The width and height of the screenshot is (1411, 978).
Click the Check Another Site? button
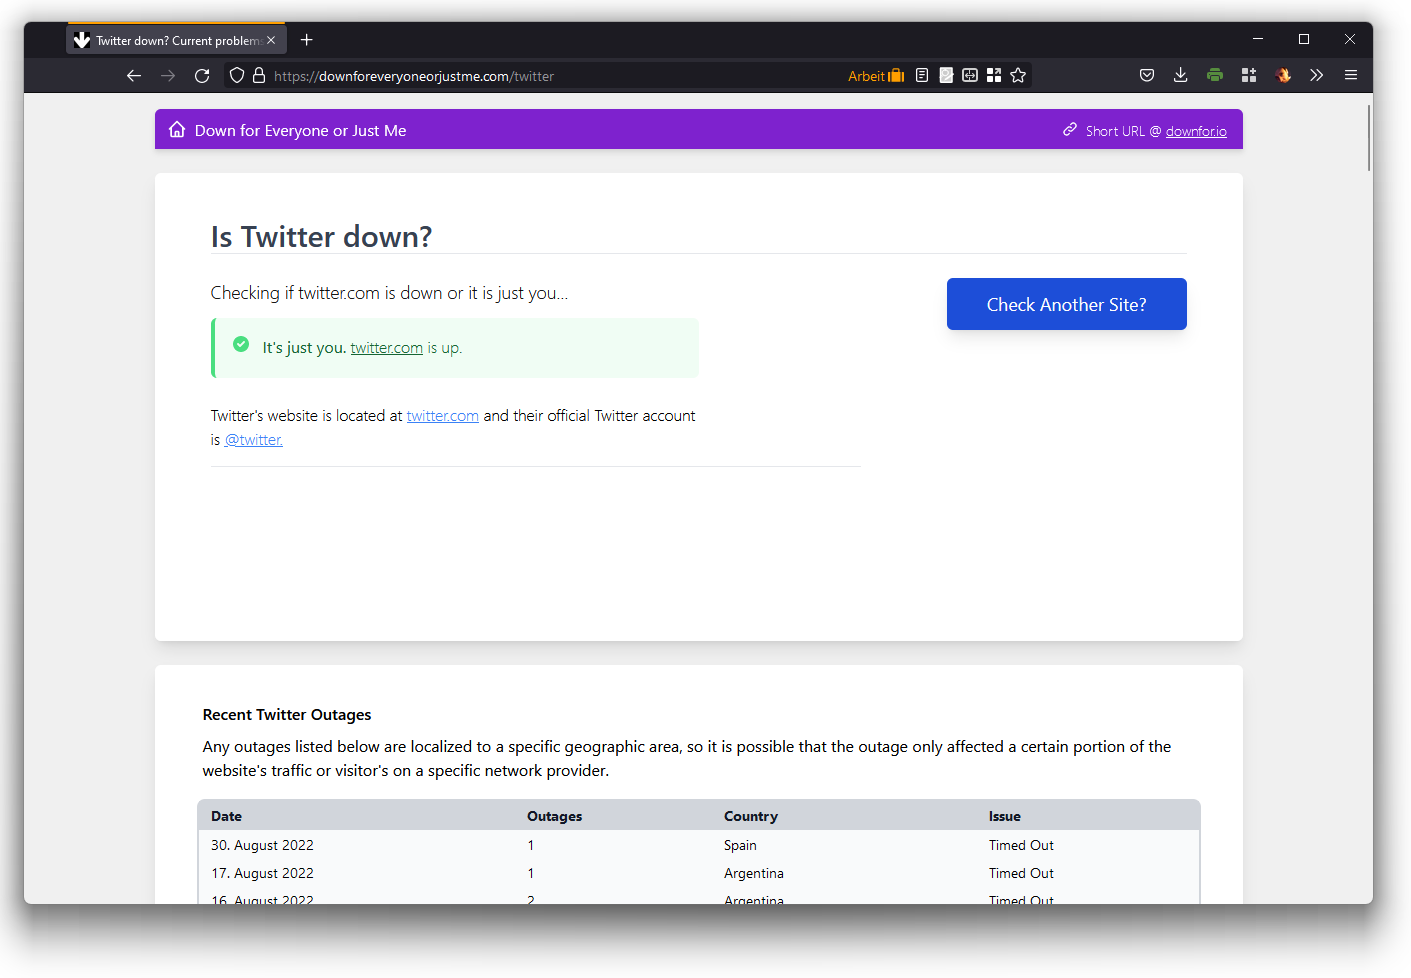1066,304
